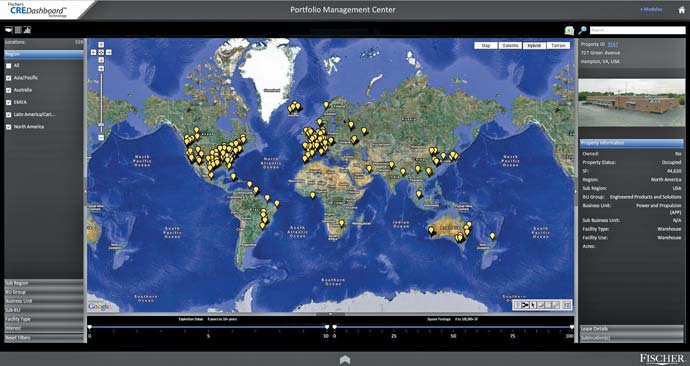The image size is (690, 366).
Task: Expand the Facility Type filter
Action: [44, 319]
